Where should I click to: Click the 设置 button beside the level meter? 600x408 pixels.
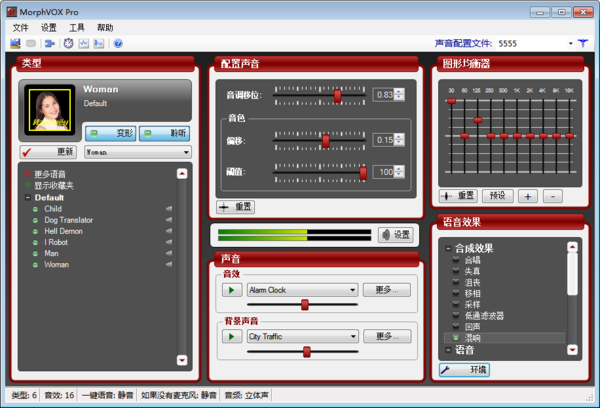click(396, 235)
